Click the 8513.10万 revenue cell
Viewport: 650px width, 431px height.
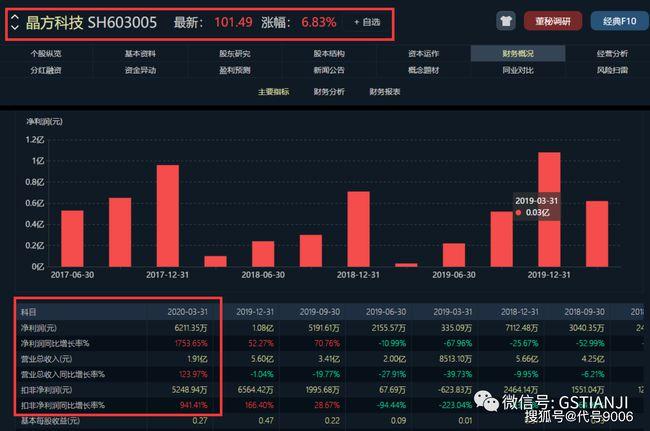click(x=456, y=359)
